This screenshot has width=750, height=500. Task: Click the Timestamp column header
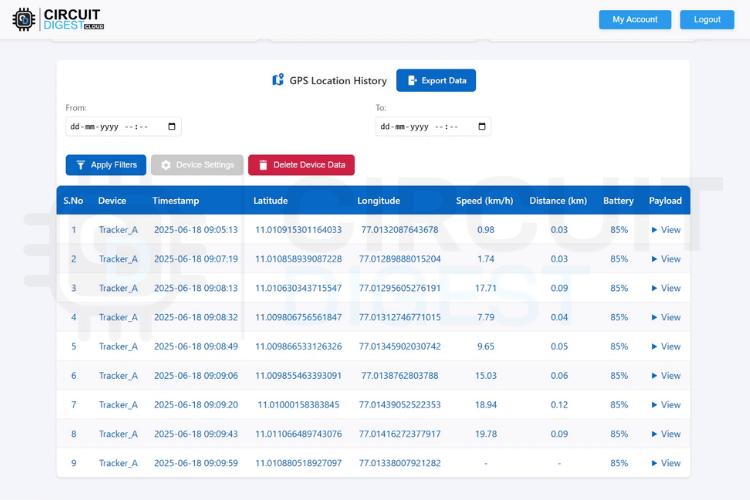176,200
